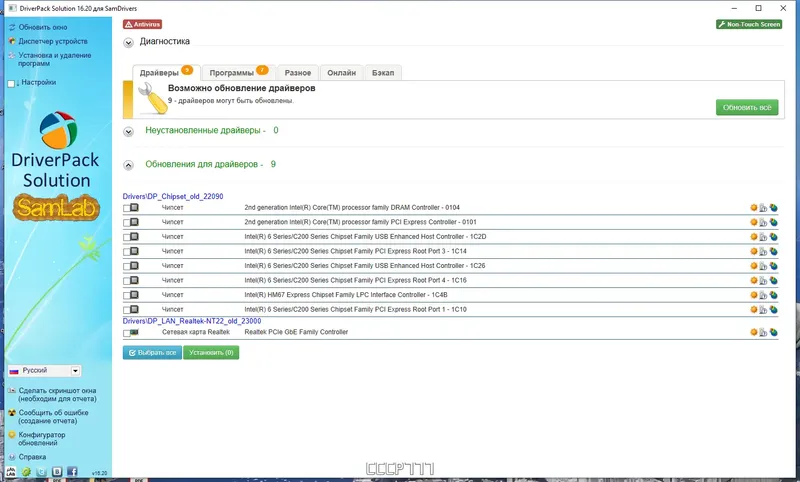Click the document icon on Root Port 1 - 1C10 row
The height and width of the screenshot is (482, 800).
click(763, 310)
